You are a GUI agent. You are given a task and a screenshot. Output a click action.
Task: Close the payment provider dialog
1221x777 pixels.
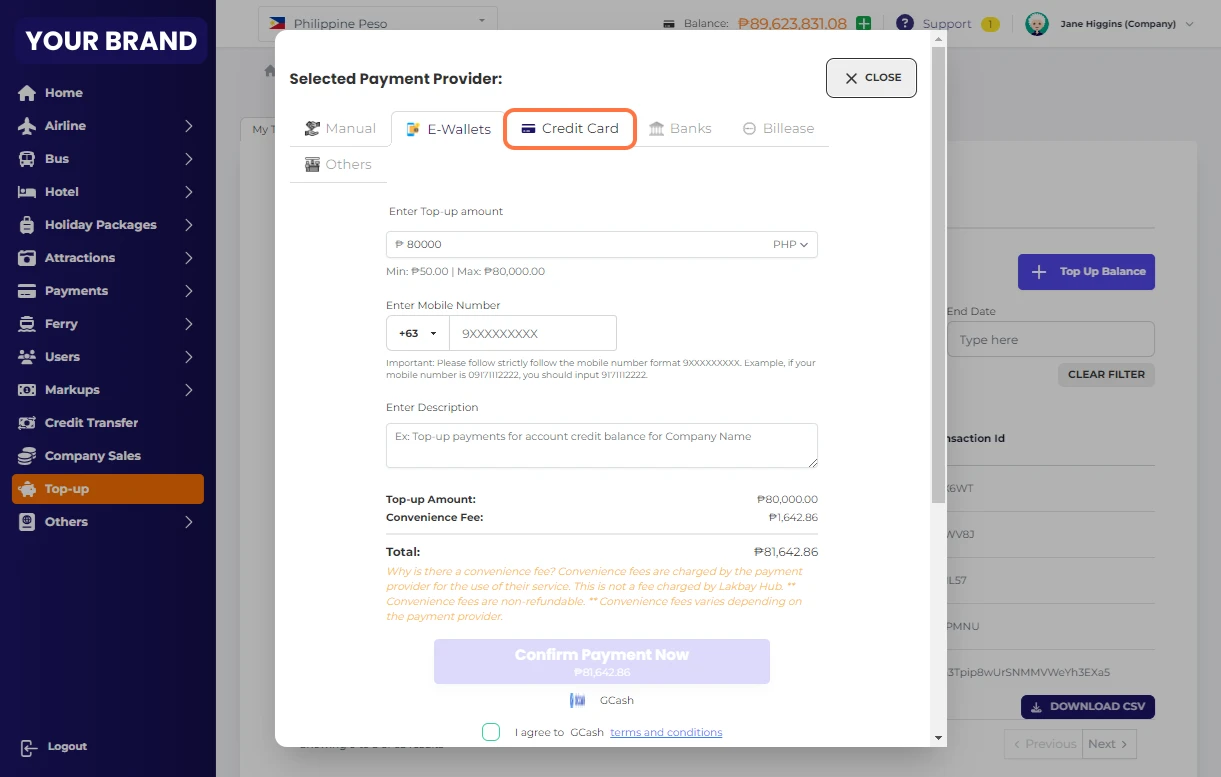pos(871,78)
